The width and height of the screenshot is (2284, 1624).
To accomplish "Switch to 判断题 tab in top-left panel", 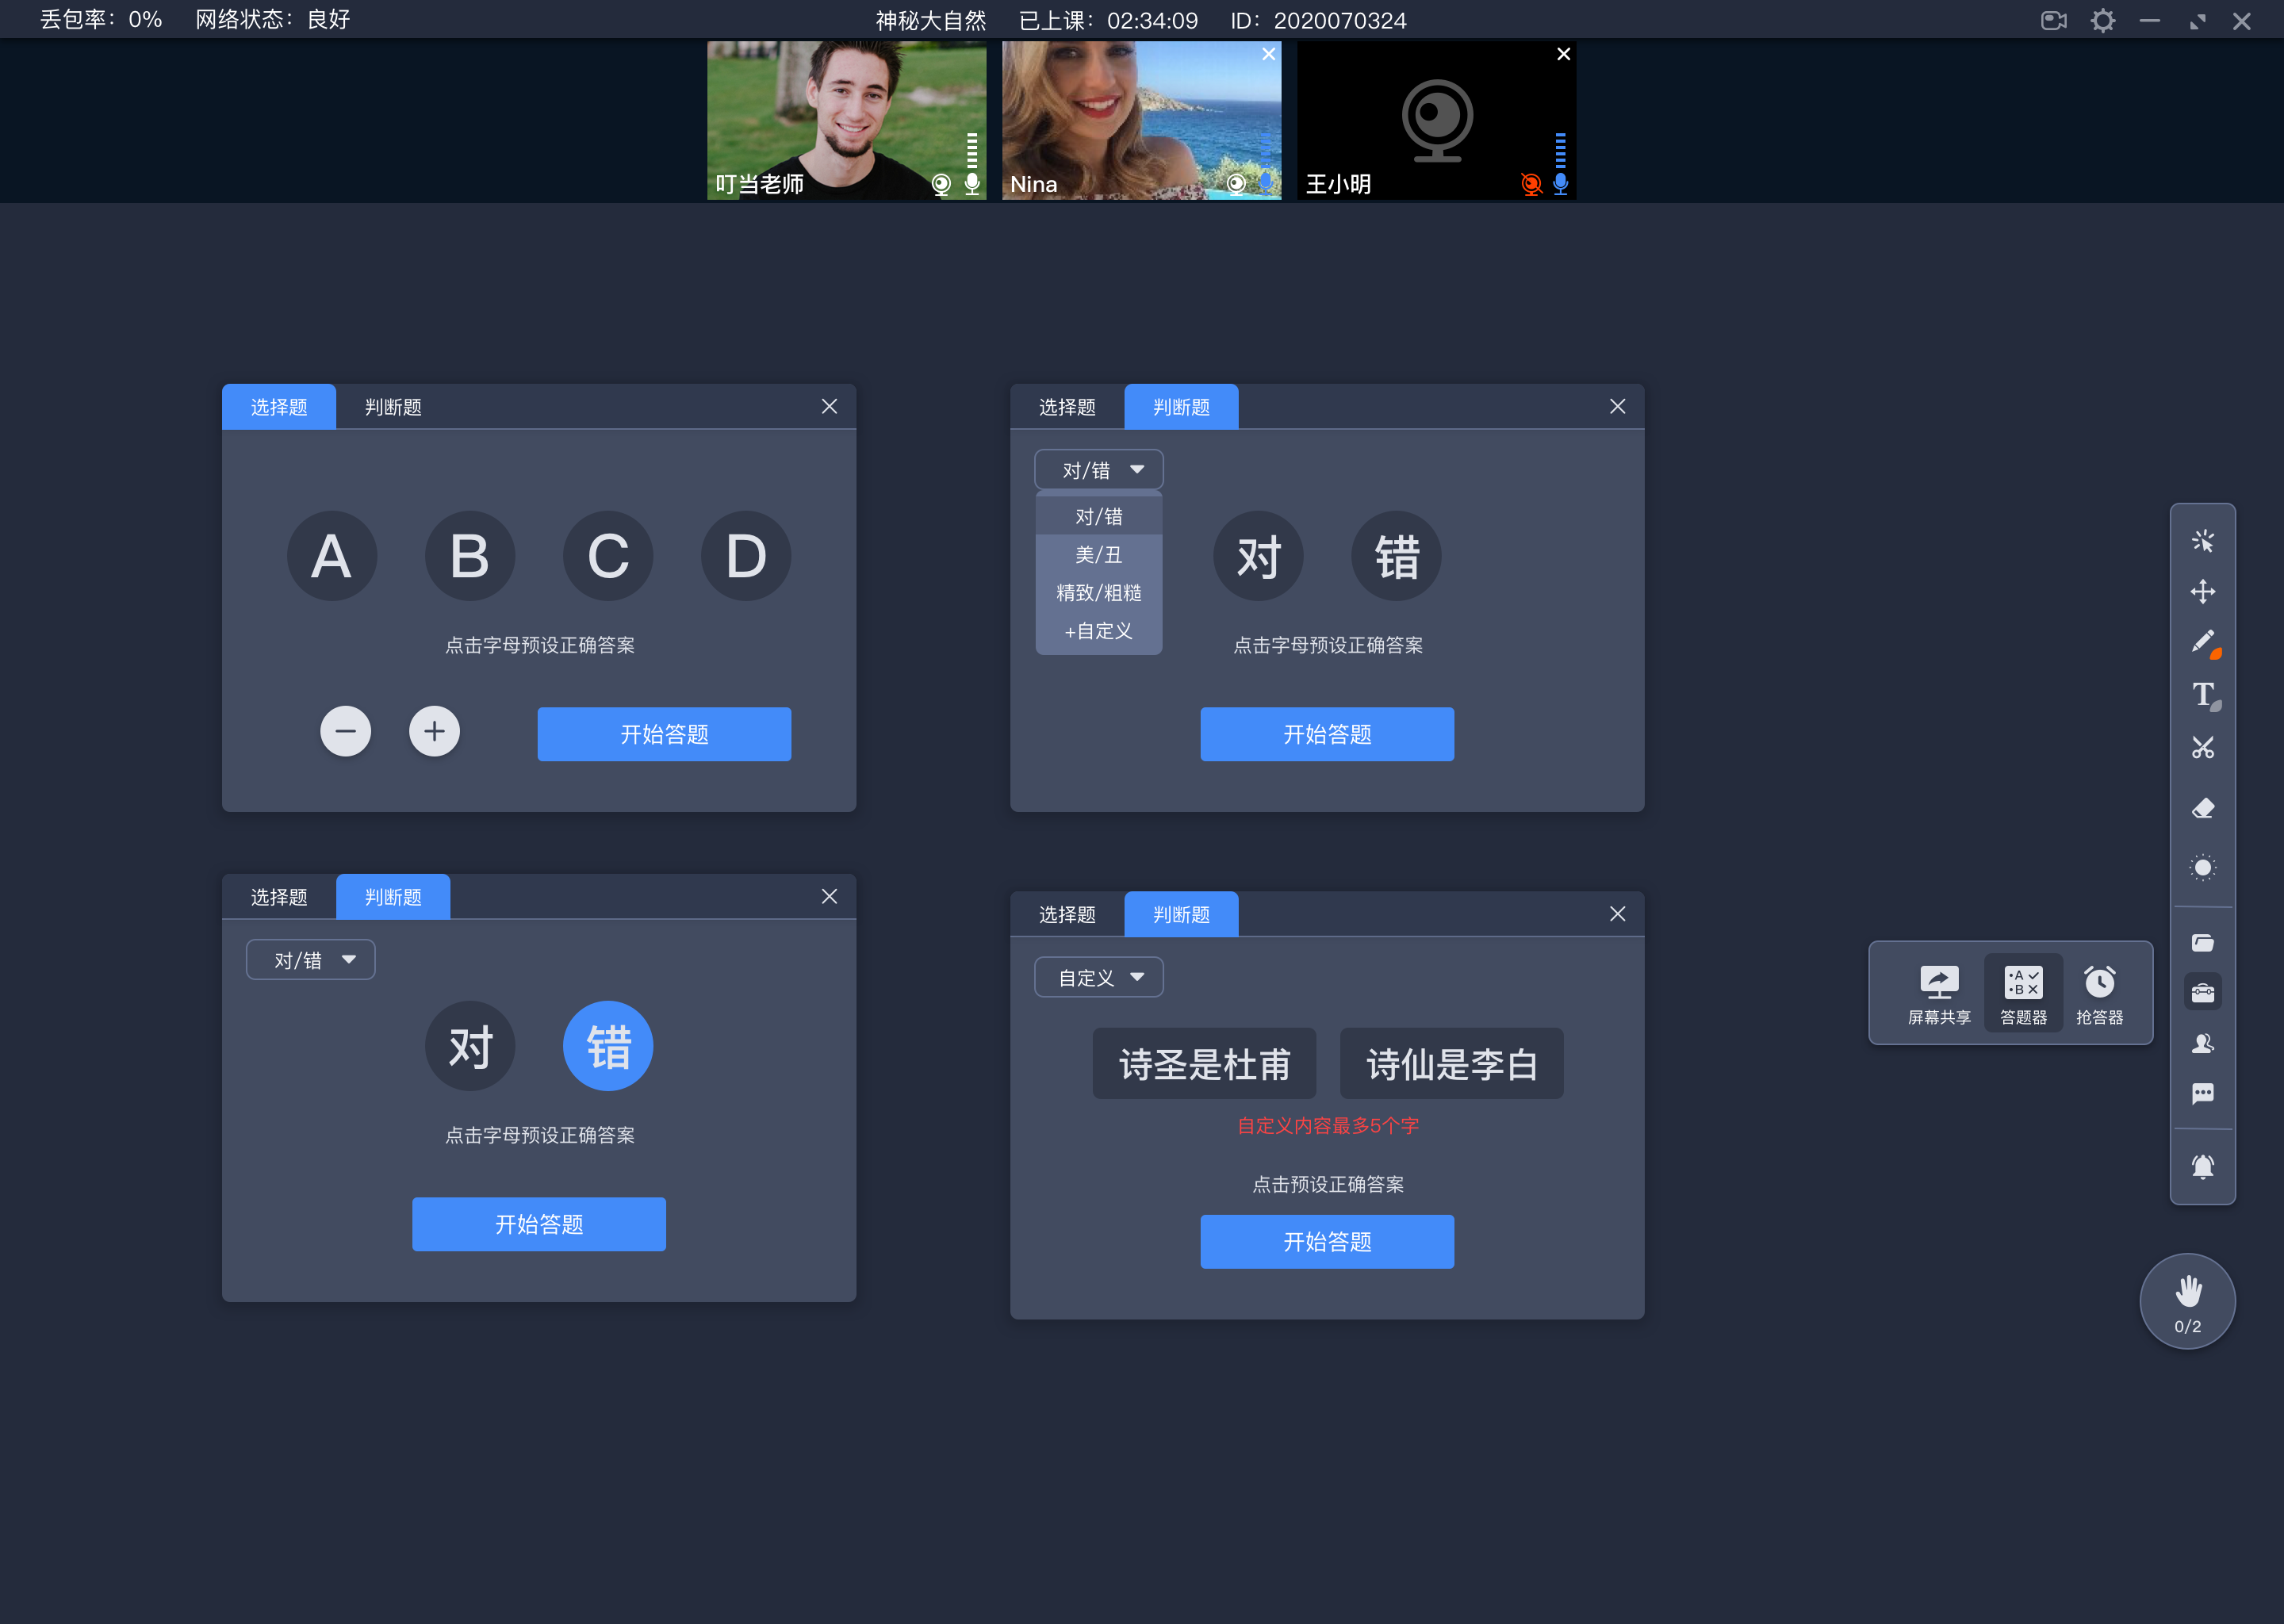I will coord(392,408).
